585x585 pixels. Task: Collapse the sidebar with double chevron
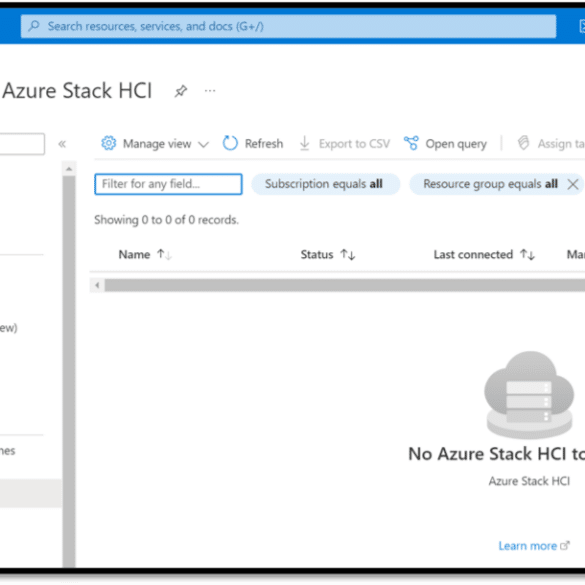(x=62, y=144)
